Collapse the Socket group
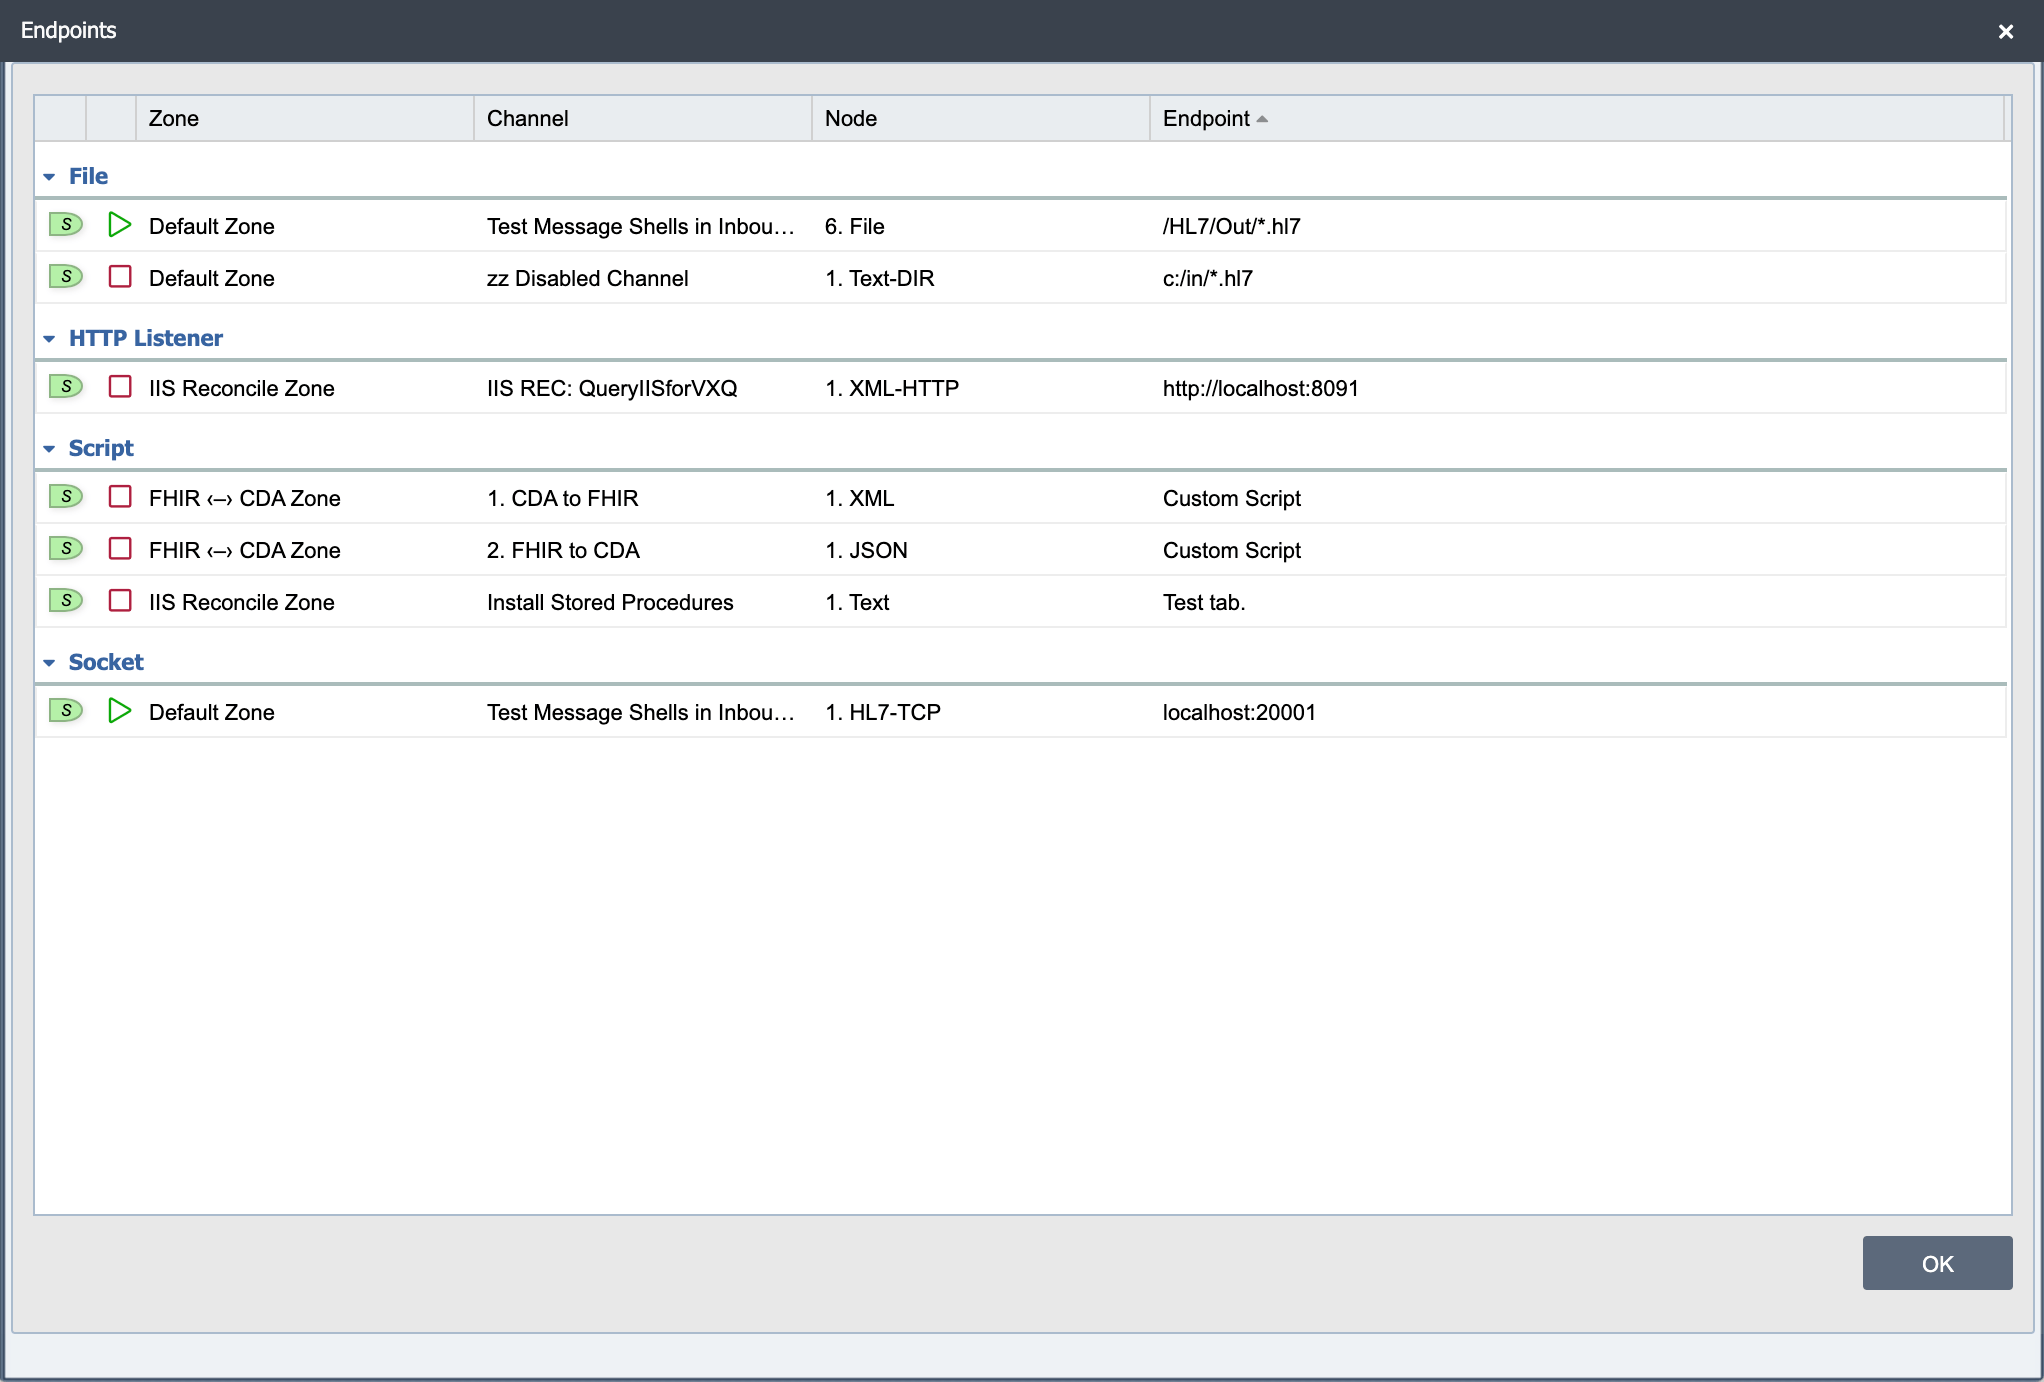Viewport: 2044px width, 1382px height. [49, 663]
